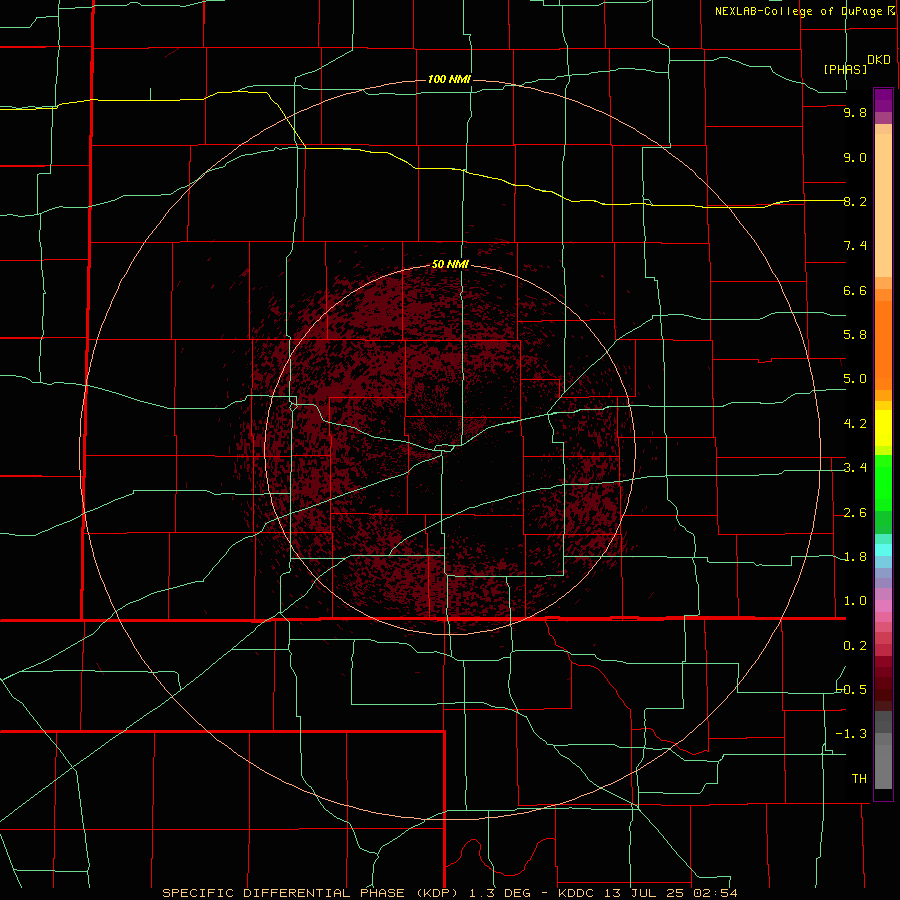Click the 0.2 value on the color scale
The image size is (900, 900).
point(855,646)
